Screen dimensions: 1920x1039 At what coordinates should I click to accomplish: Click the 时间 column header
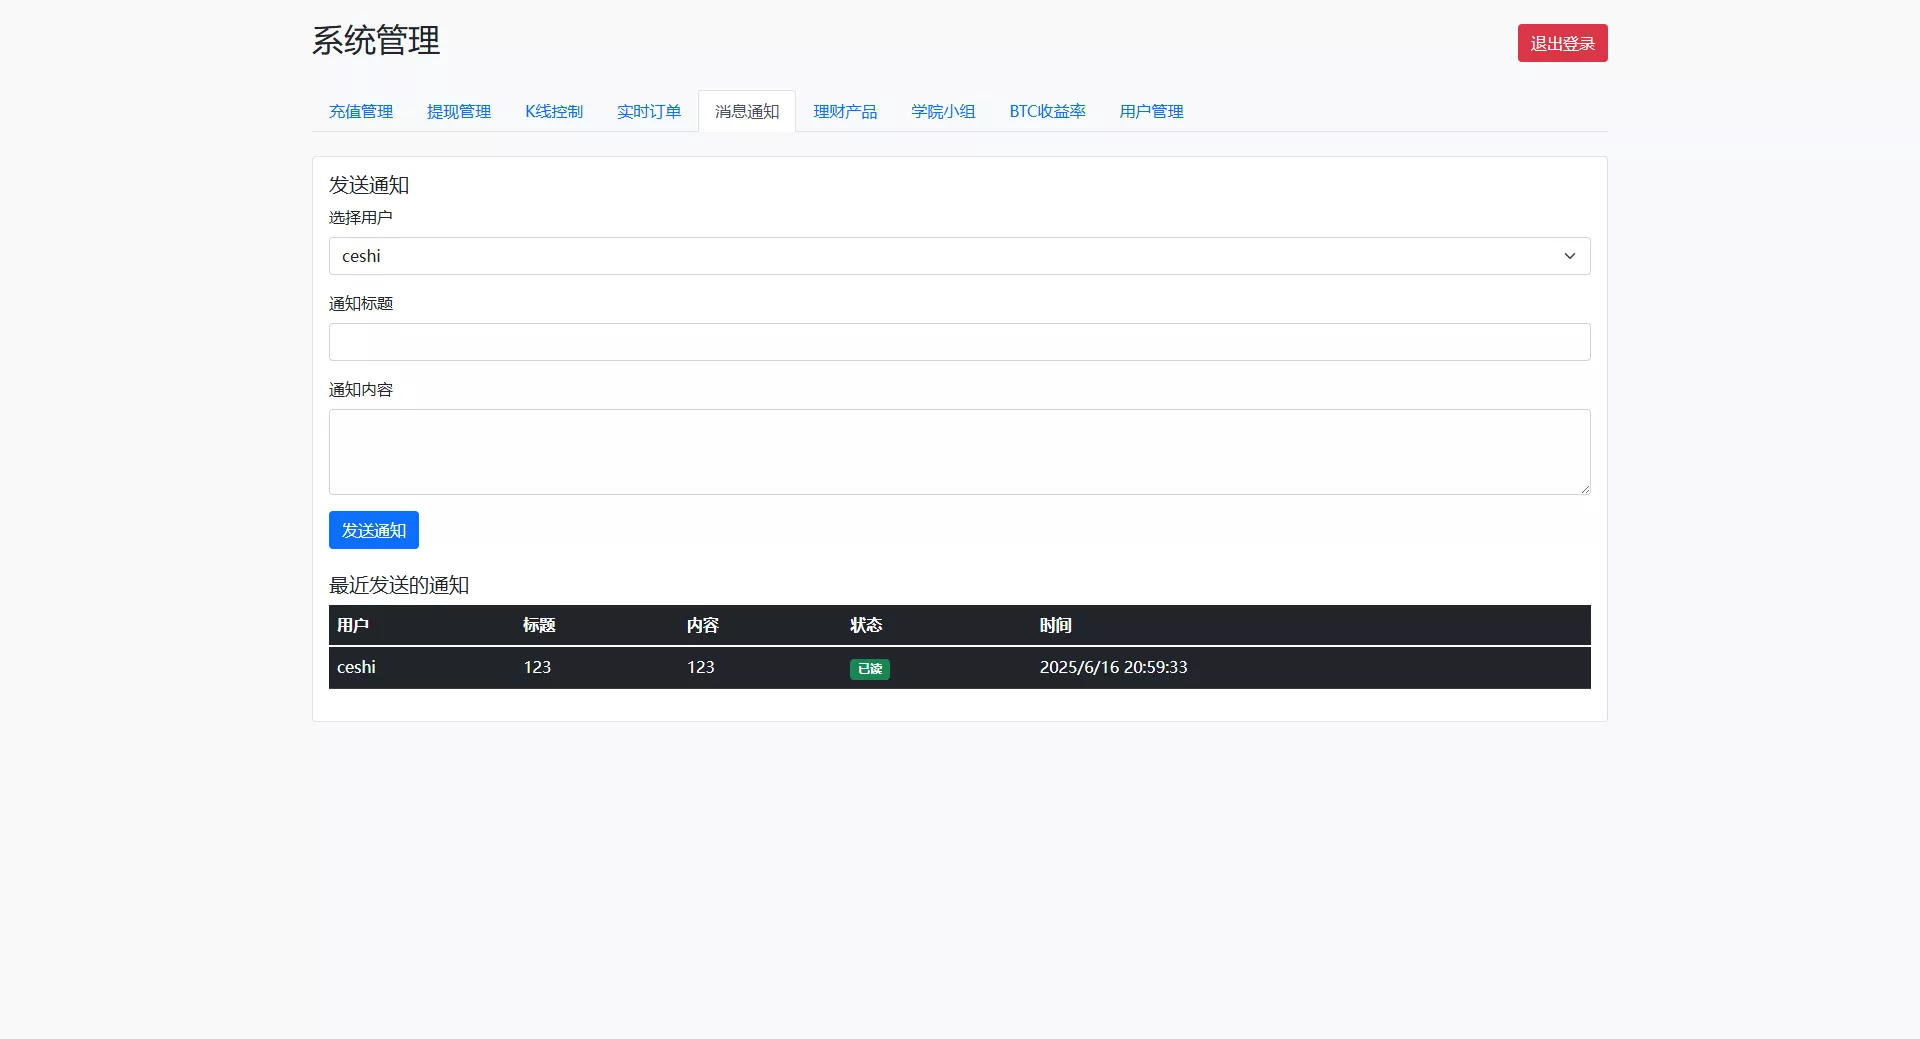click(x=1055, y=625)
